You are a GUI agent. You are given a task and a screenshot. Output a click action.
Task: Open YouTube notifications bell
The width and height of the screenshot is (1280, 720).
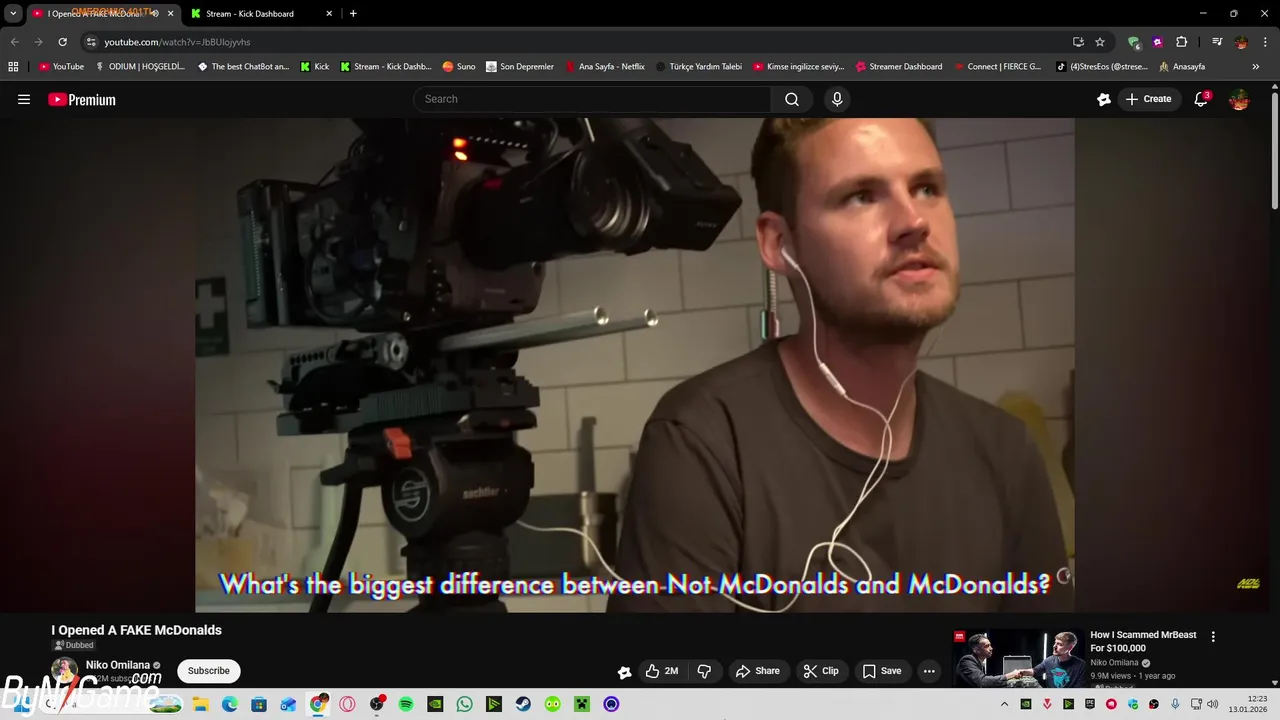pyautogui.click(x=1201, y=99)
